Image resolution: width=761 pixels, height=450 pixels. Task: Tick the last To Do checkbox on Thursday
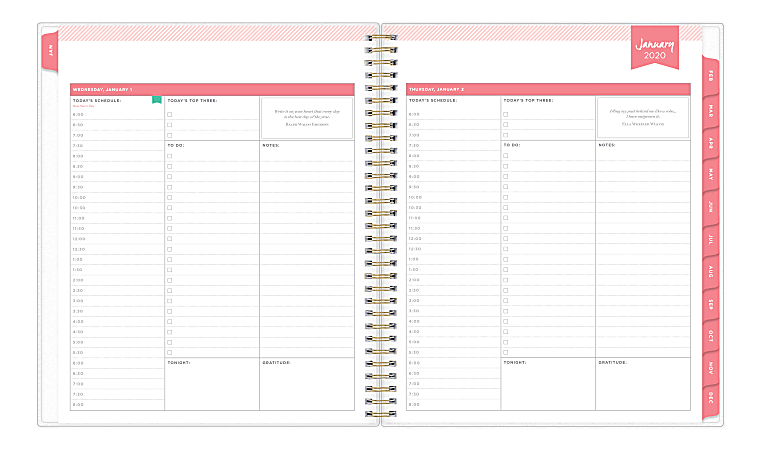(506, 352)
